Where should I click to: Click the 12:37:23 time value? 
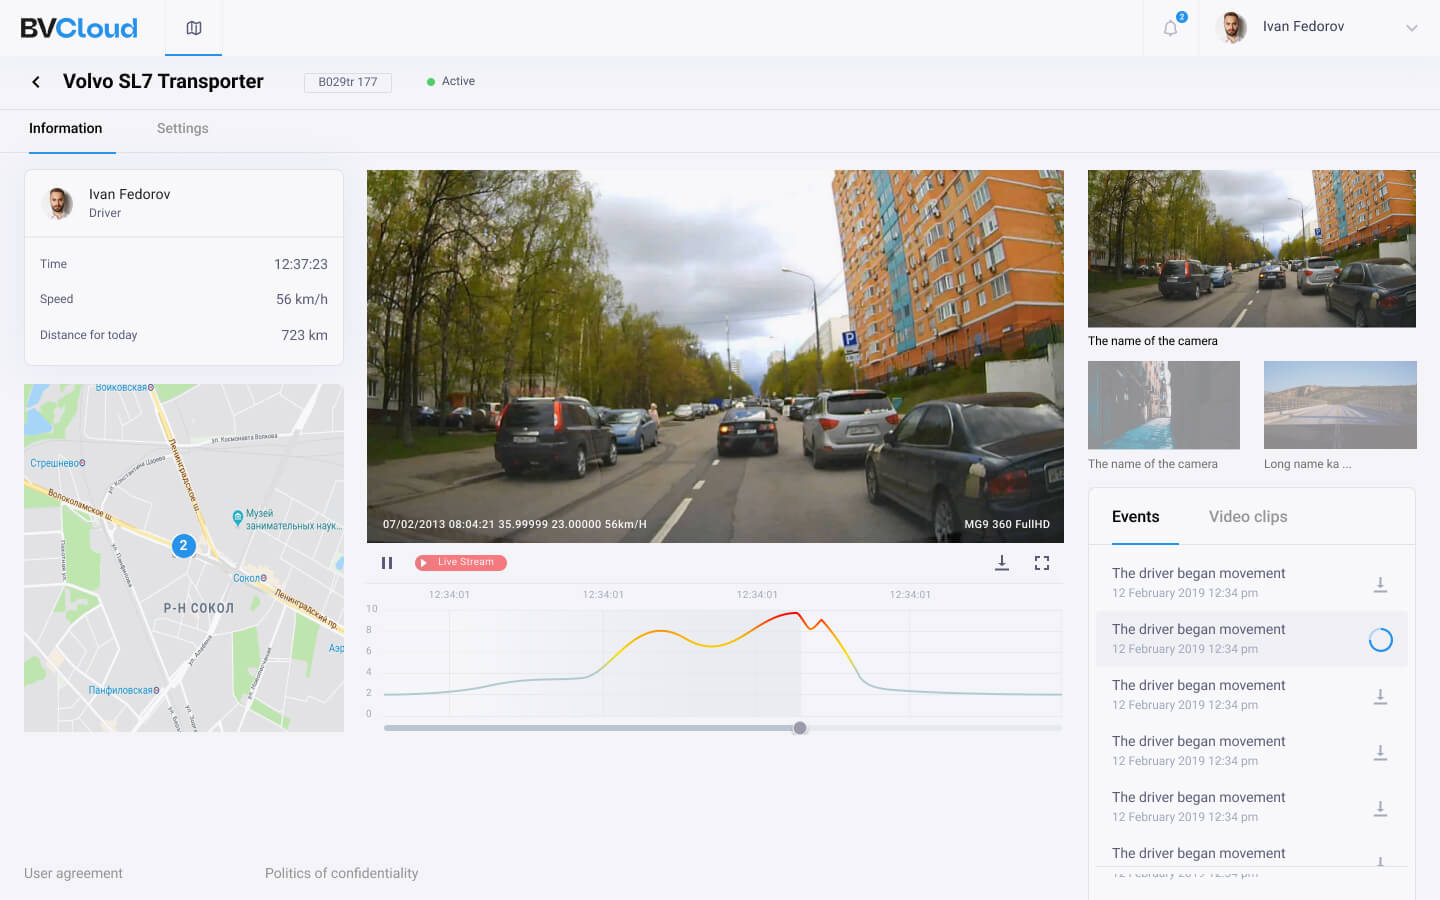[x=301, y=265]
